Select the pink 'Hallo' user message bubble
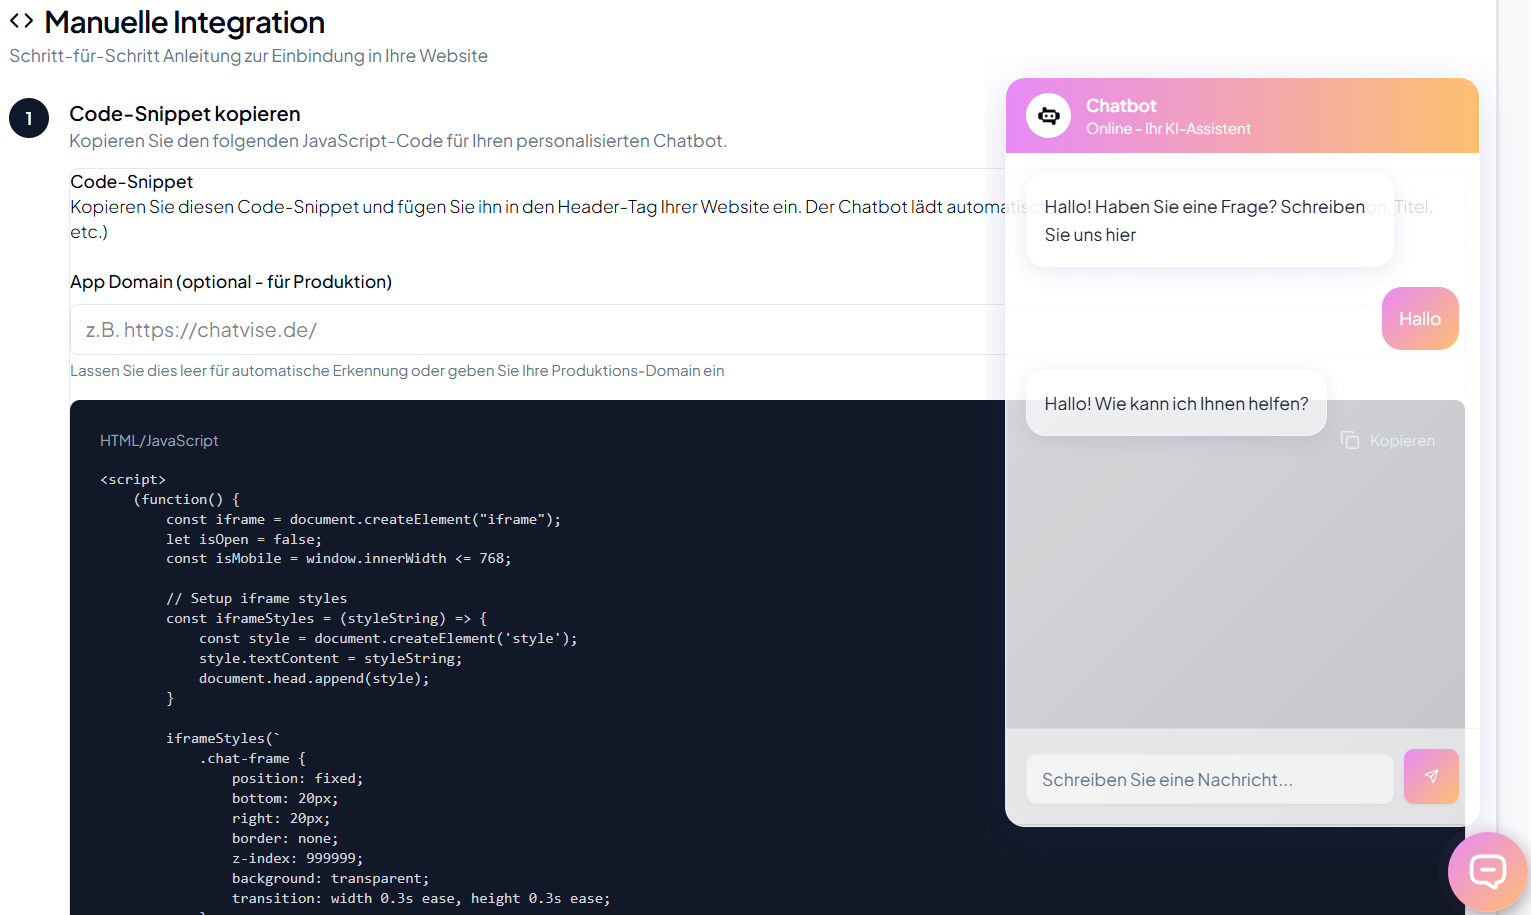This screenshot has height=915, width=1531. 1419,319
